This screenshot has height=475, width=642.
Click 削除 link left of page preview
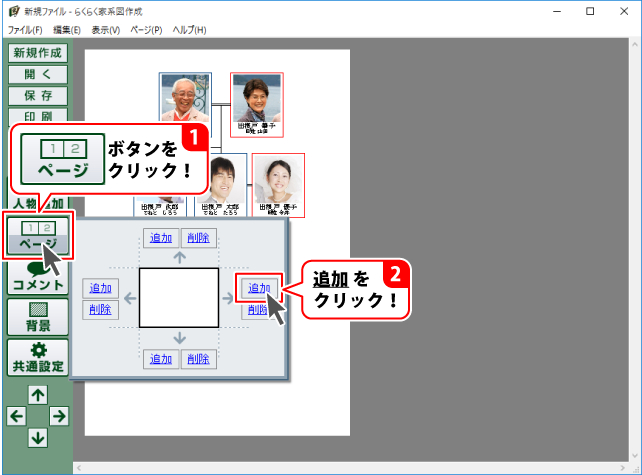(x=100, y=310)
